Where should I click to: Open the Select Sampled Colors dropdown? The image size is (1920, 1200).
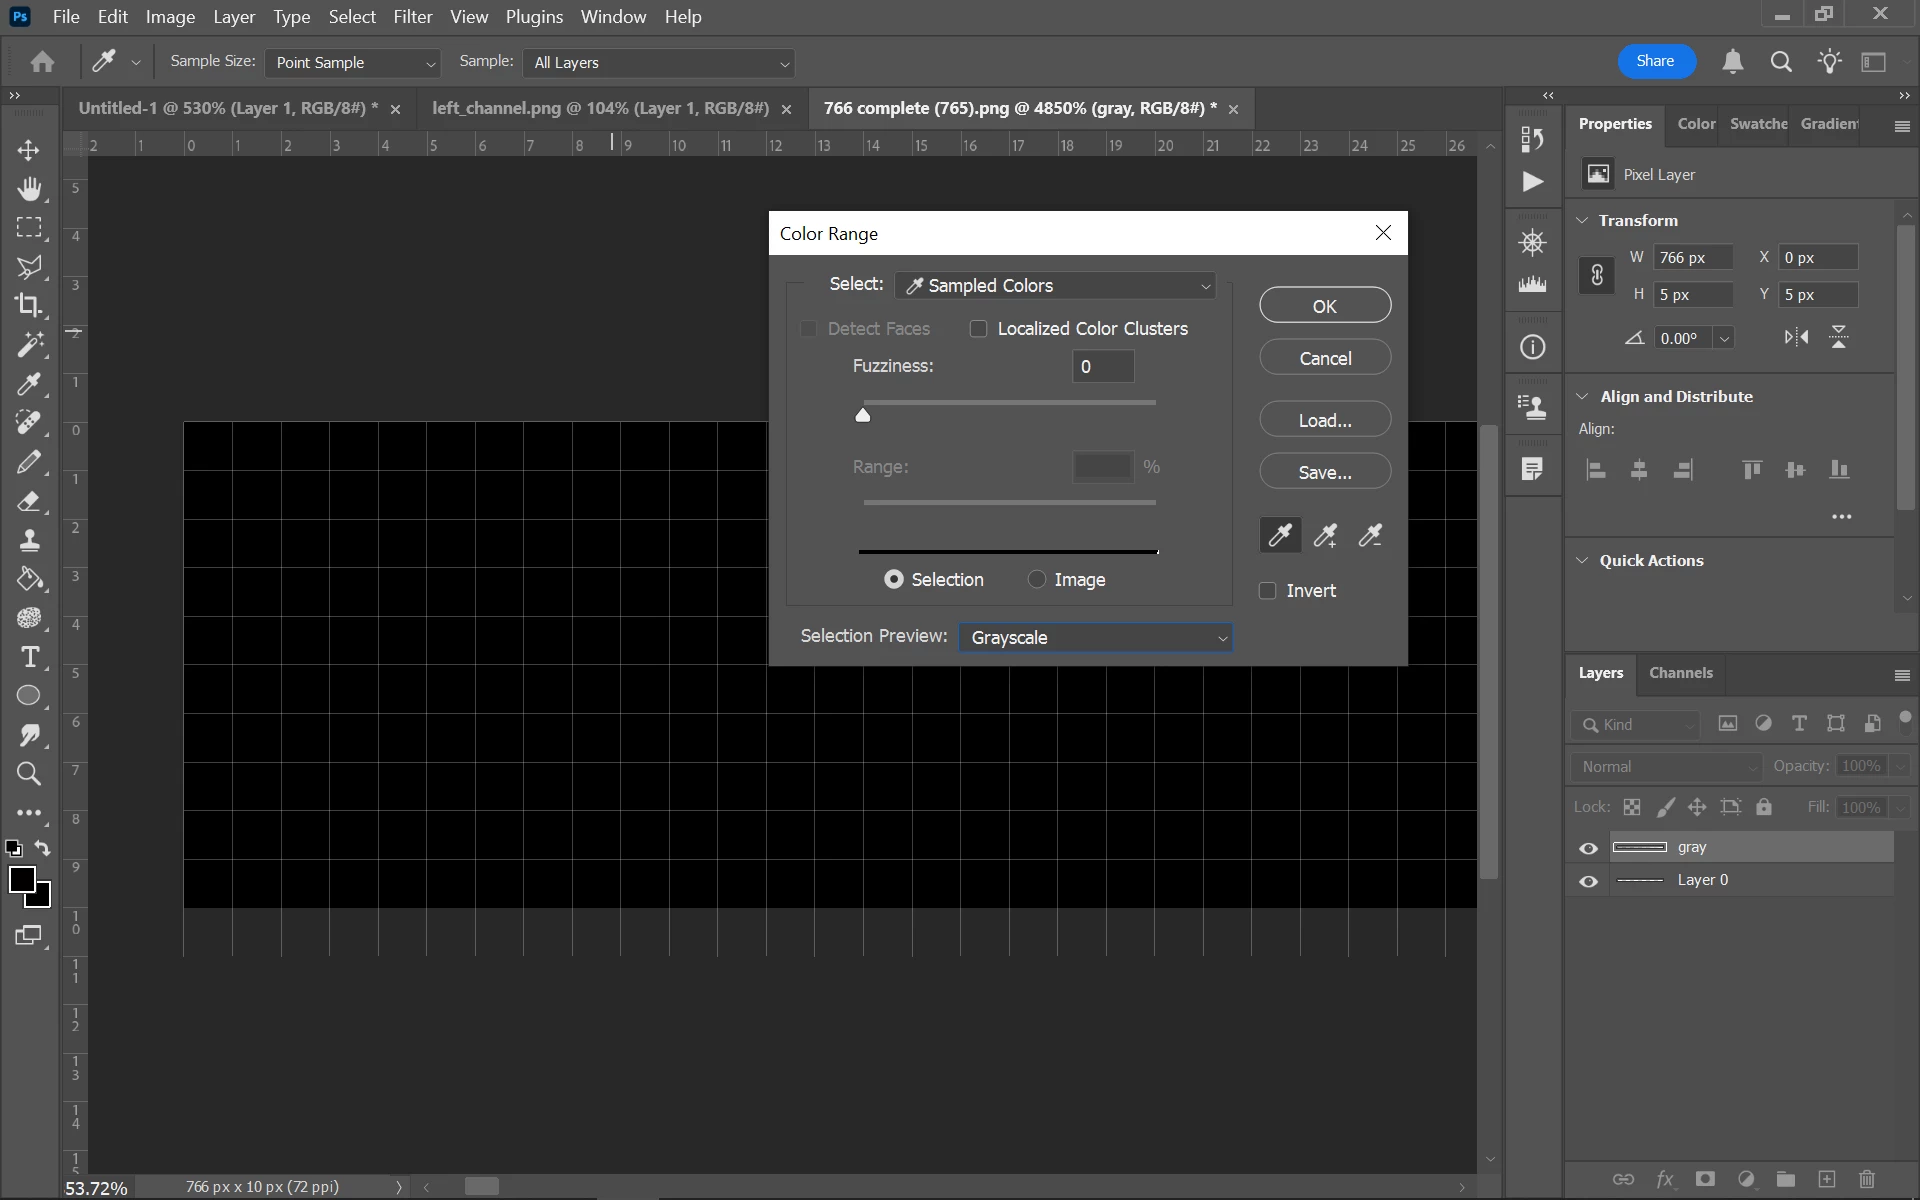point(1056,286)
